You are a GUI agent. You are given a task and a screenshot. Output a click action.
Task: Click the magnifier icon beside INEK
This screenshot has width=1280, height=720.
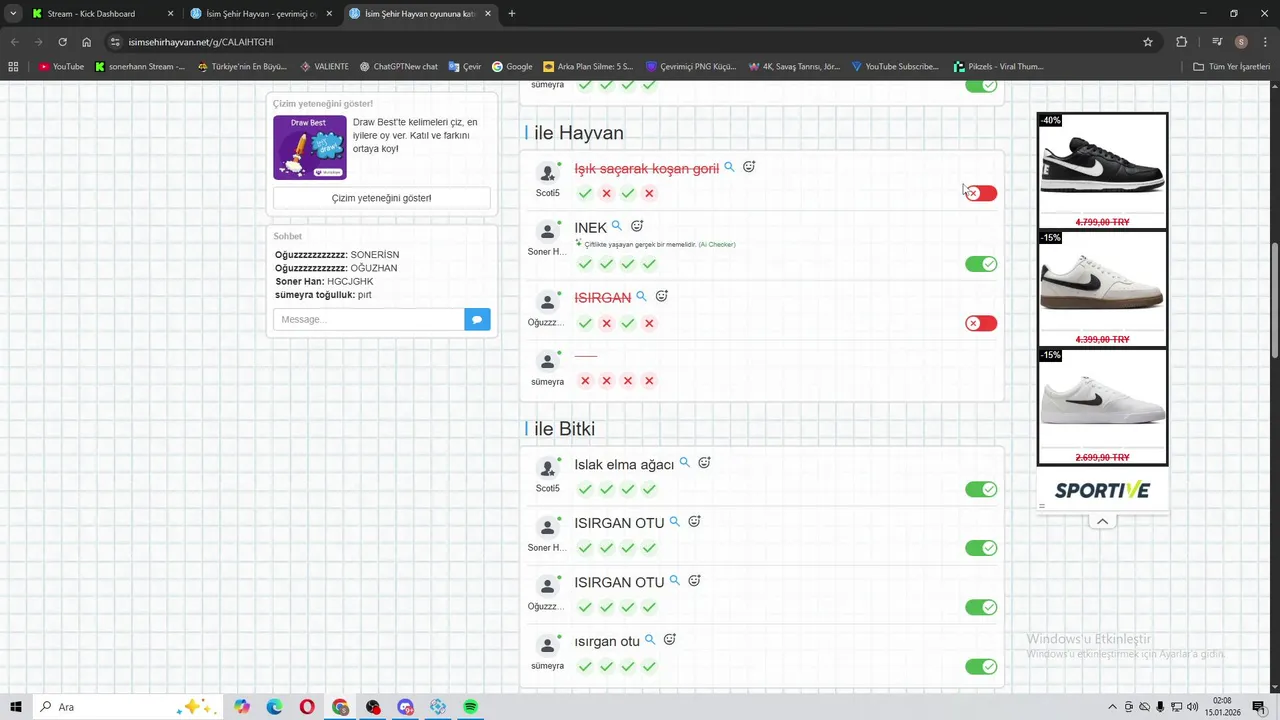coord(617,226)
